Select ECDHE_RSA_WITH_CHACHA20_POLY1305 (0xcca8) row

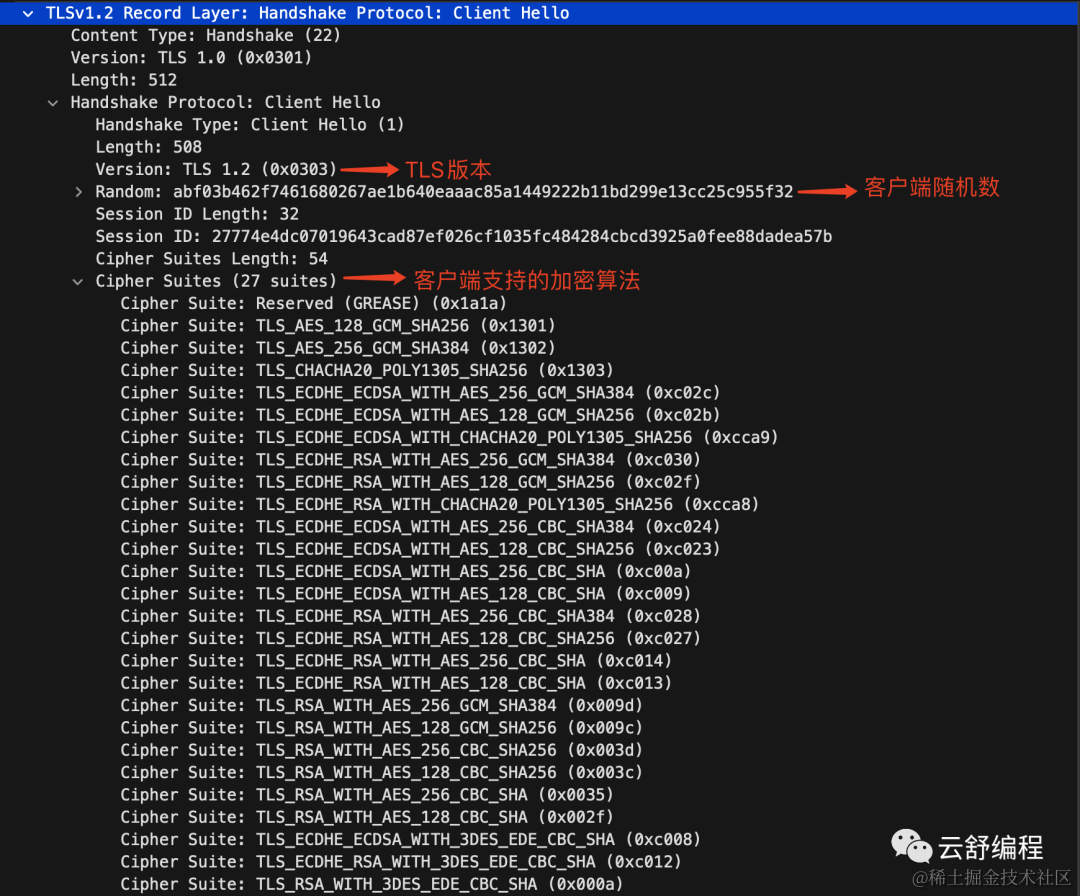(x=439, y=505)
